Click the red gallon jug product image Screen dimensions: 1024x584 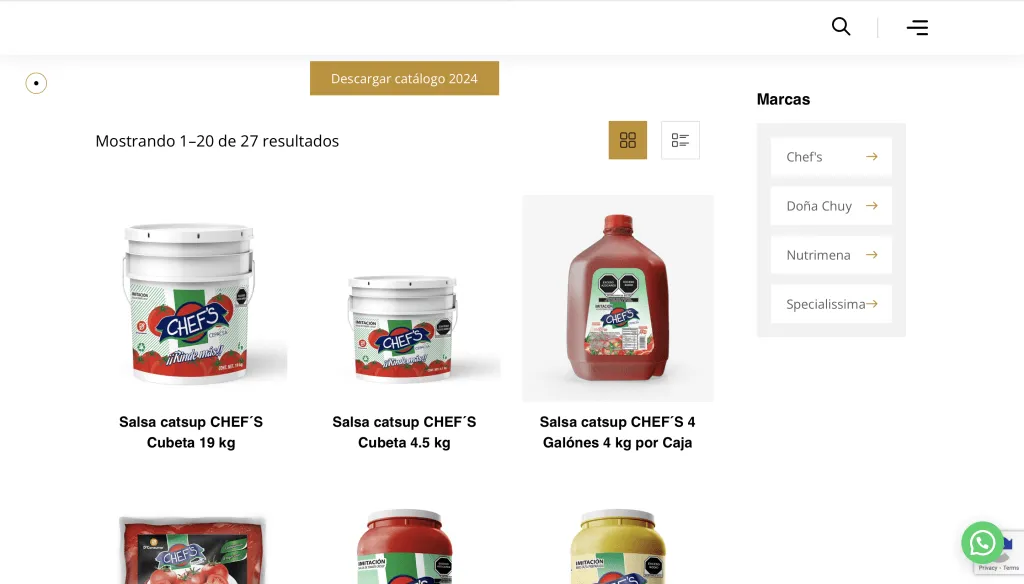pyautogui.click(x=618, y=298)
